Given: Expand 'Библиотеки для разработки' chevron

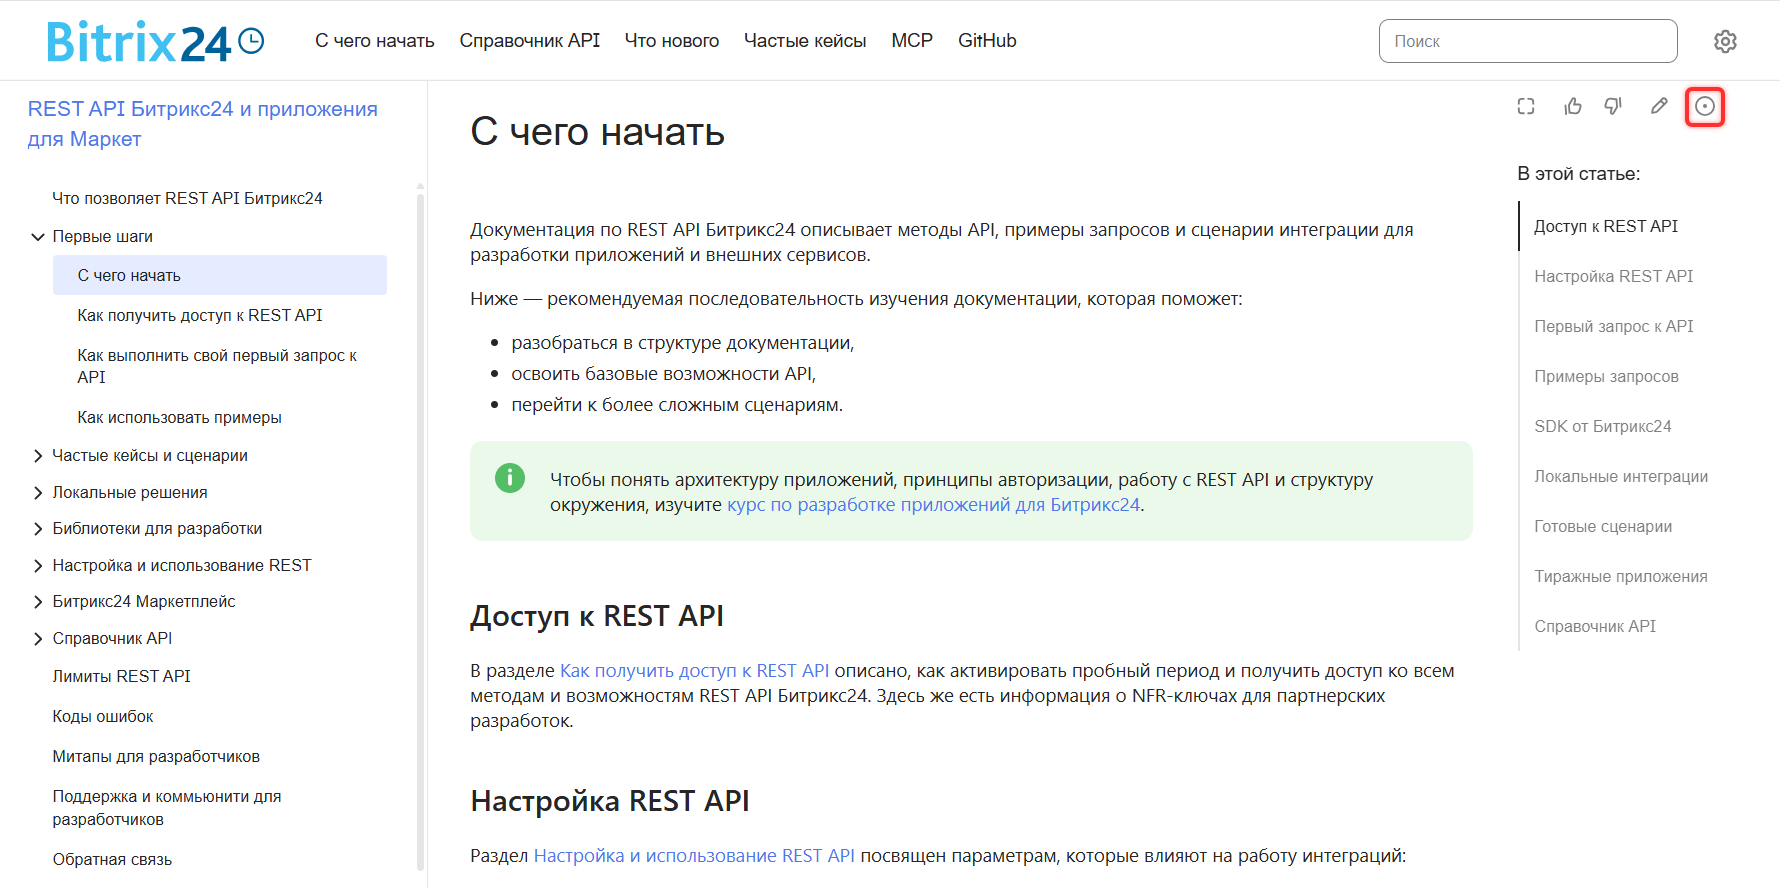Looking at the screenshot, I should point(38,529).
